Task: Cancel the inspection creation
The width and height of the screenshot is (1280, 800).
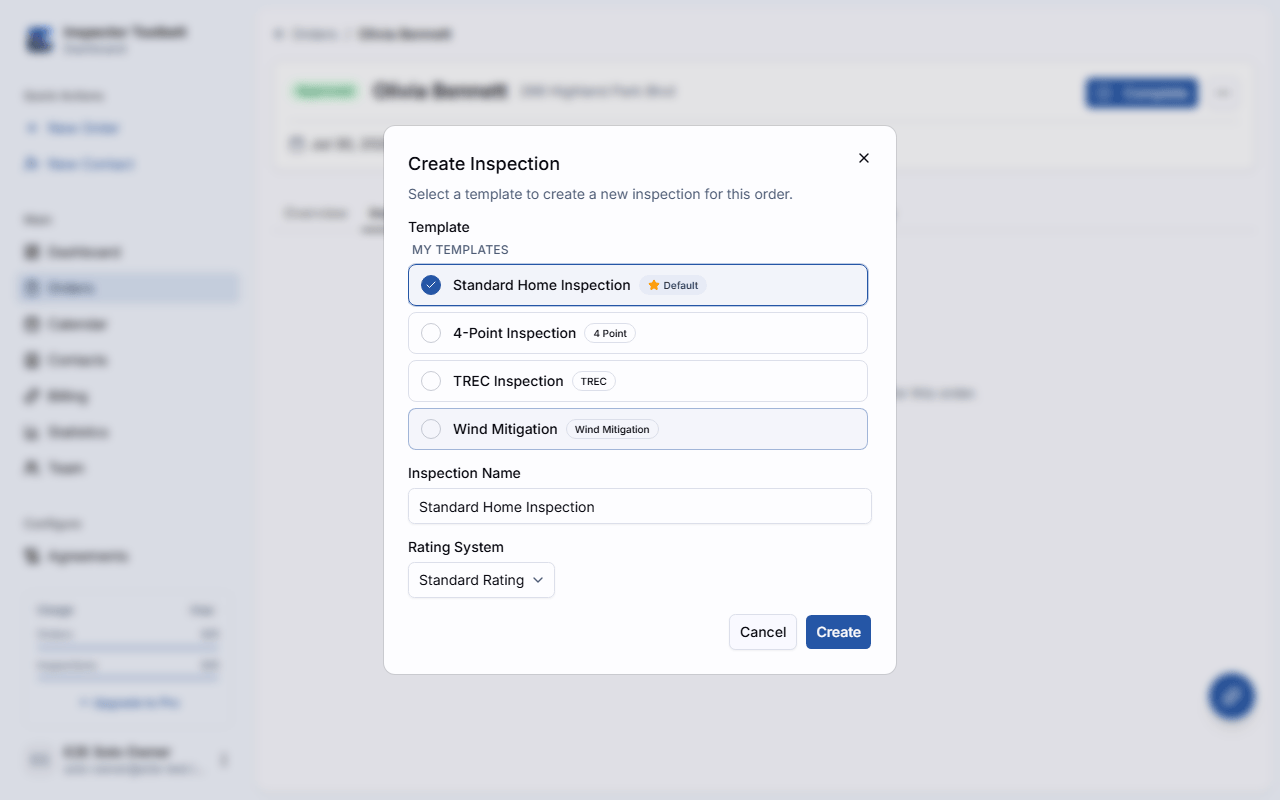Action: pyautogui.click(x=763, y=632)
